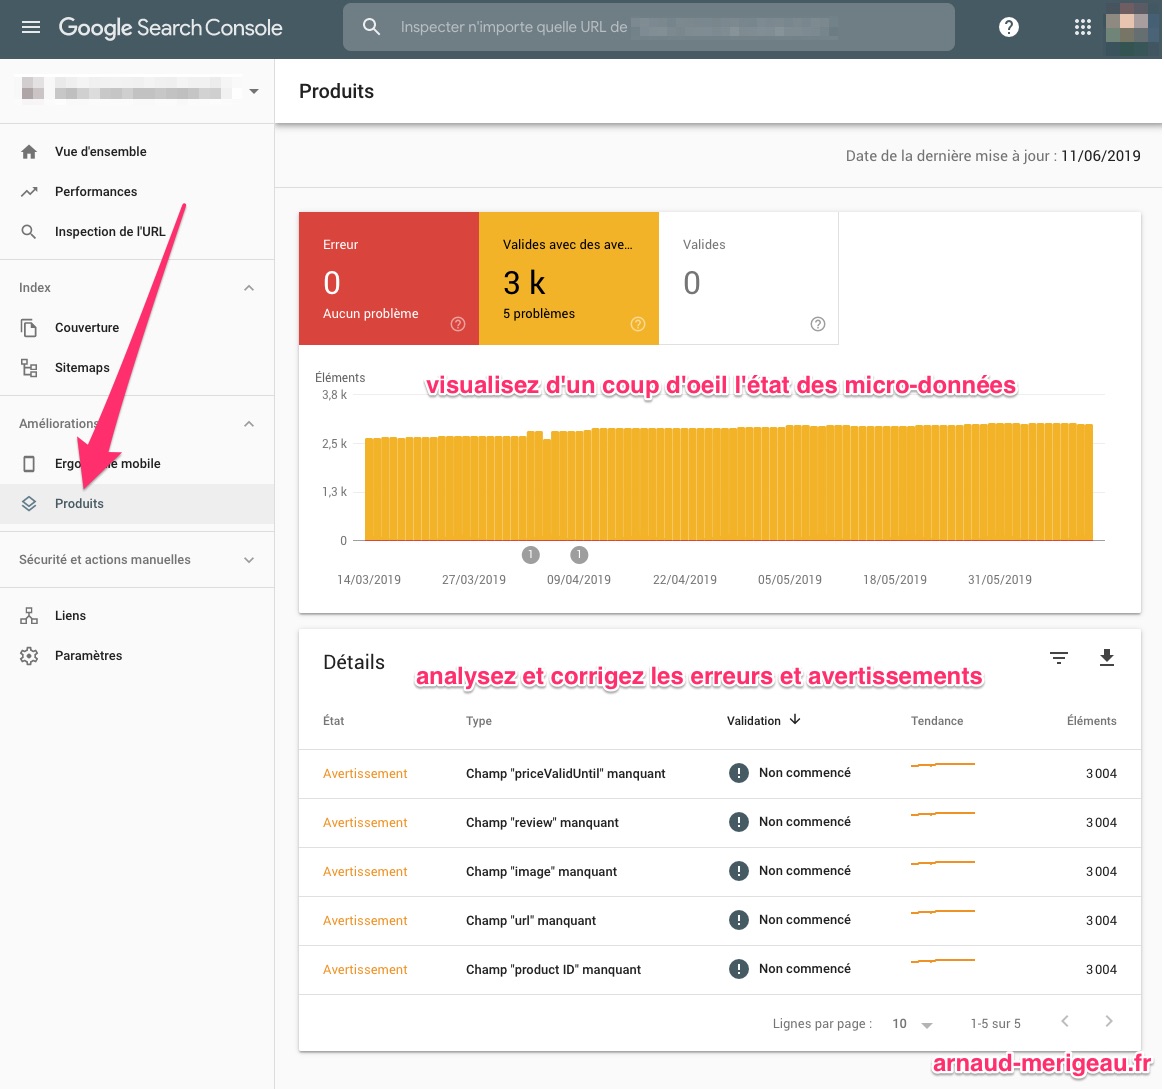Download the details report
Screen dimensions: 1164x1089
1106,658
